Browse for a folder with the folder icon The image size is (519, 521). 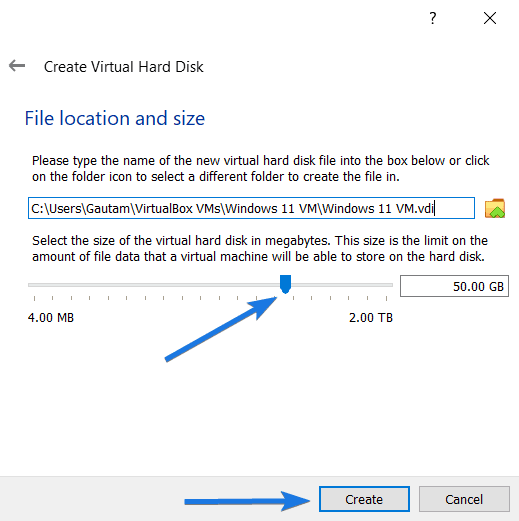pyautogui.click(x=495, y=208)
